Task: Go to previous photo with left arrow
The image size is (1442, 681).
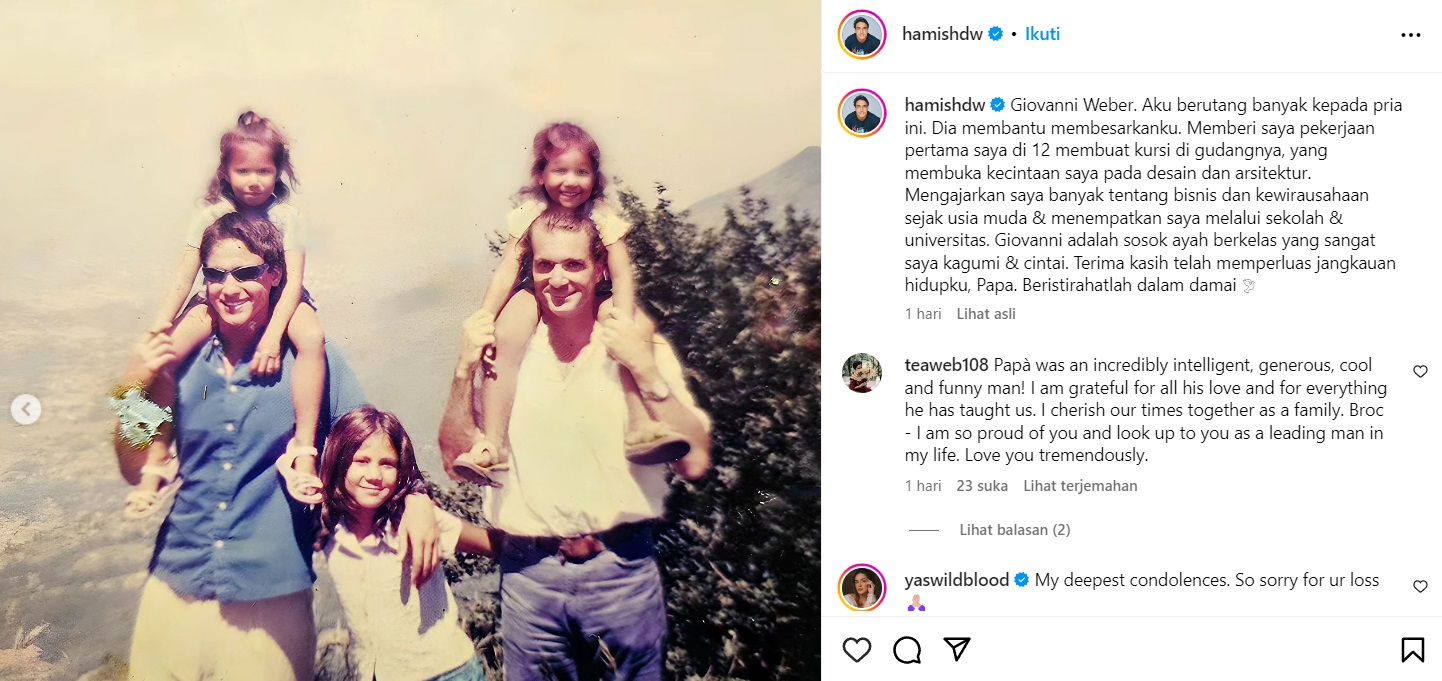Action: (x=26, y=409)
